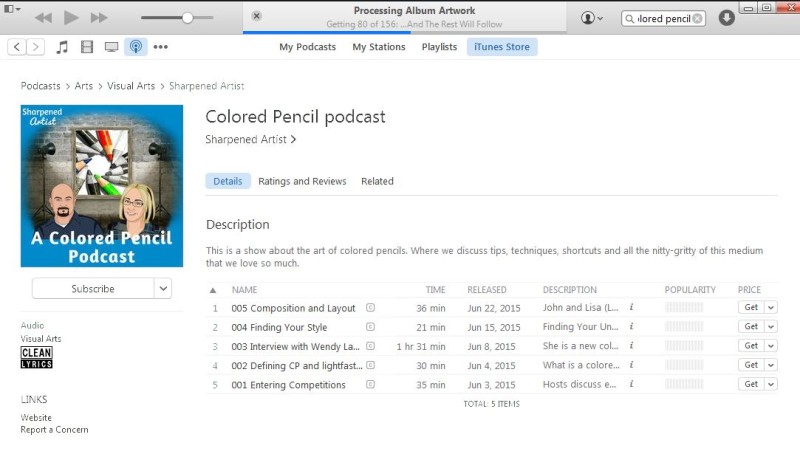Select episode 004 Finding Your Style
The width and height of the screenshot is (800, 454).
coord(279,327)
